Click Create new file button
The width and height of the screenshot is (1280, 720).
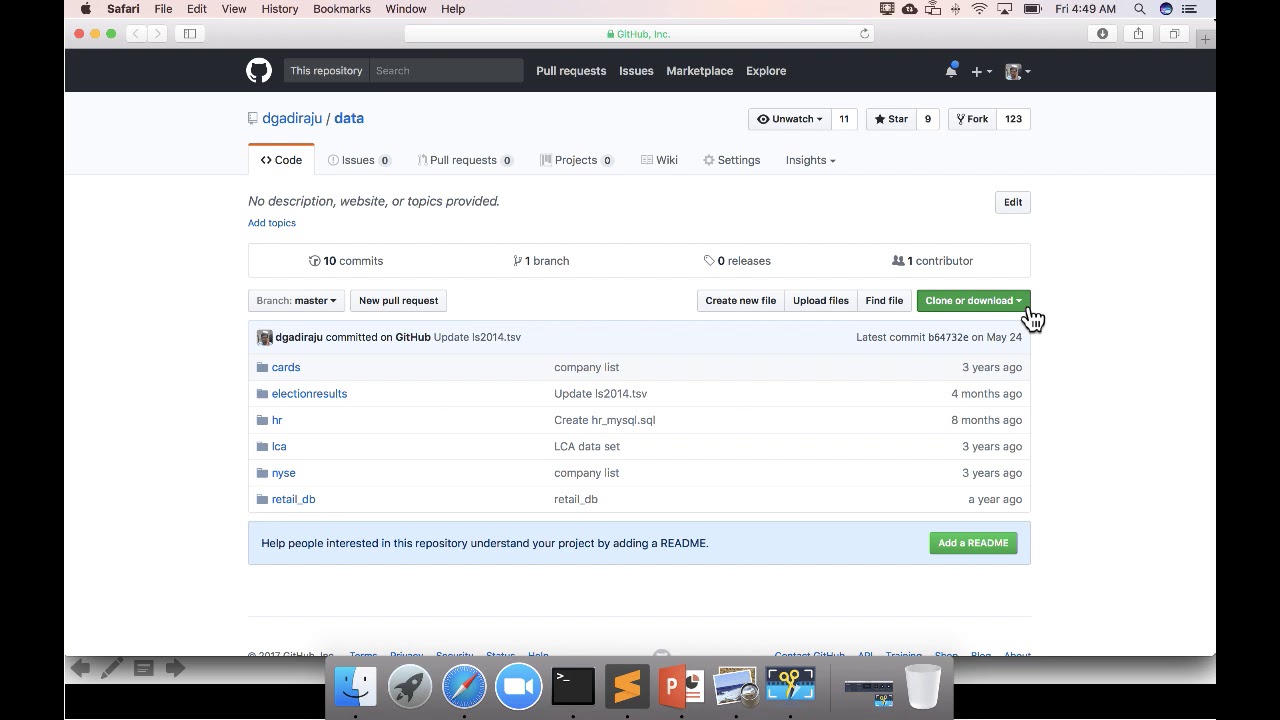pyautogui.click(x=740, y=301)
